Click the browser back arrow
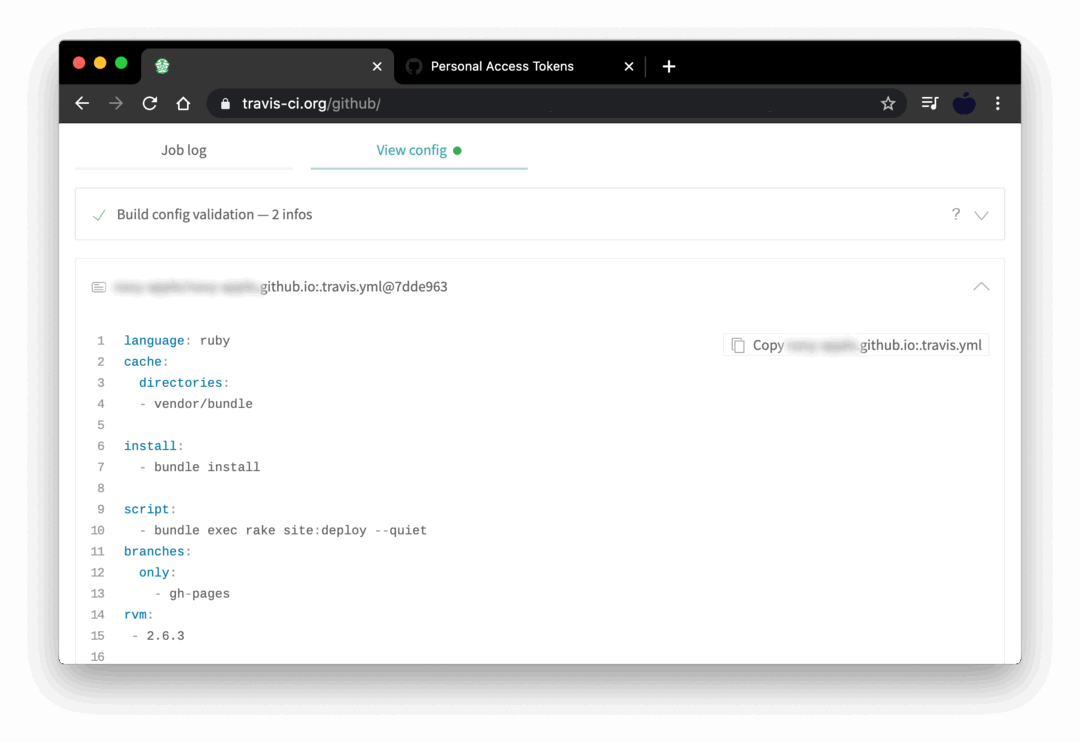This screenshot has width=1080, height=742. click(83, 103)
